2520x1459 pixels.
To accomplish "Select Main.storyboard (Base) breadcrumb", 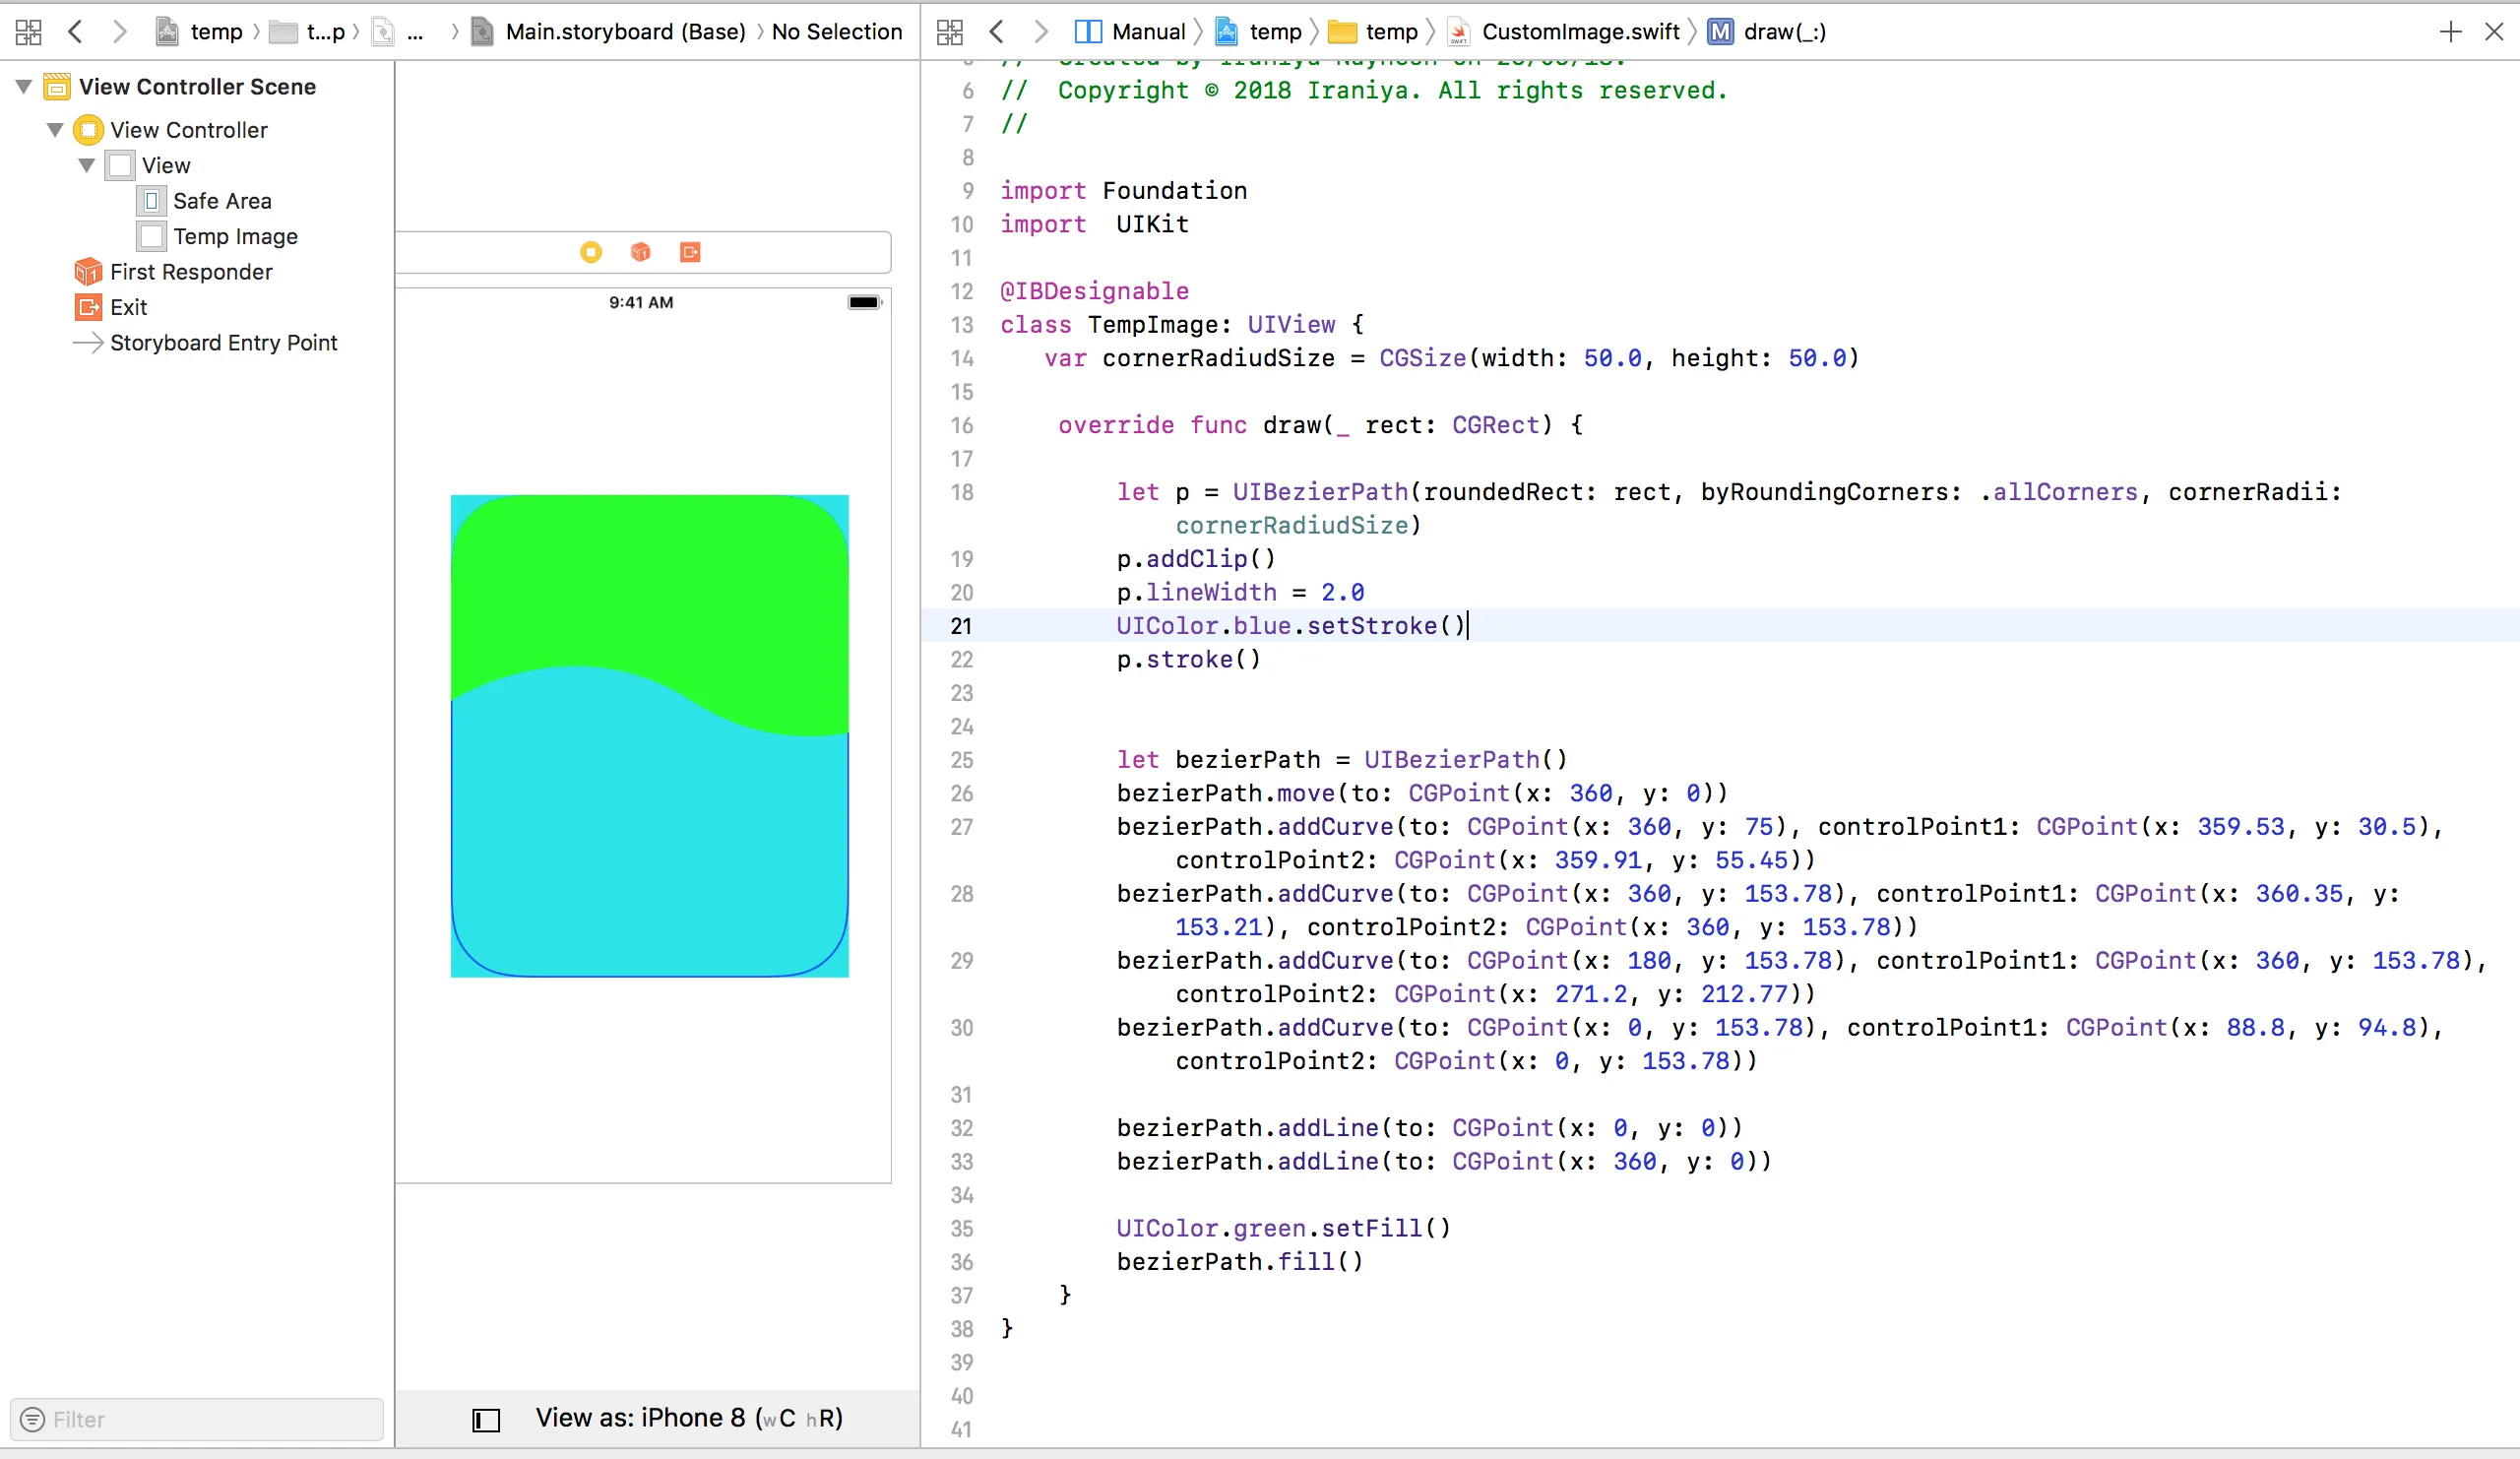I will [x=625, y=32].
